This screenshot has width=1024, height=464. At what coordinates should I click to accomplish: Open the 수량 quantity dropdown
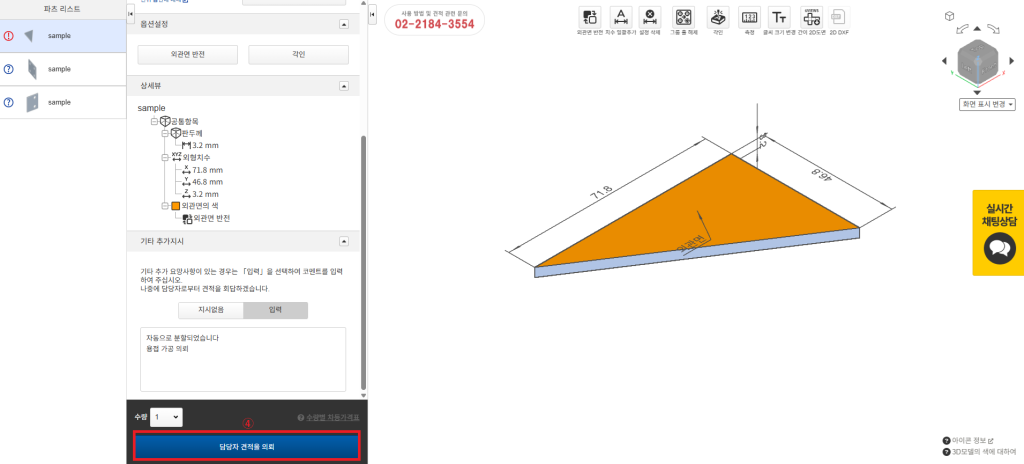[166, 416]
